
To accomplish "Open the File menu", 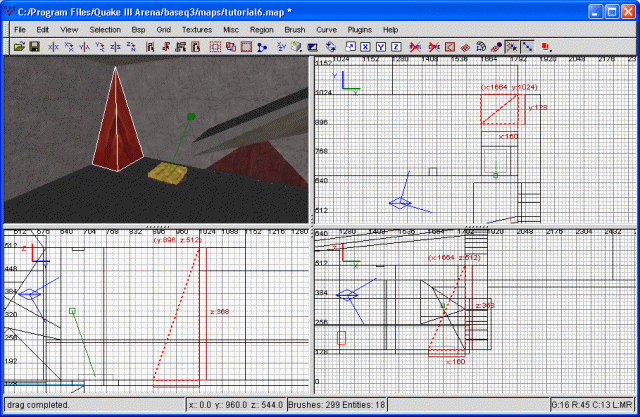I will click(x=20, y=30).
